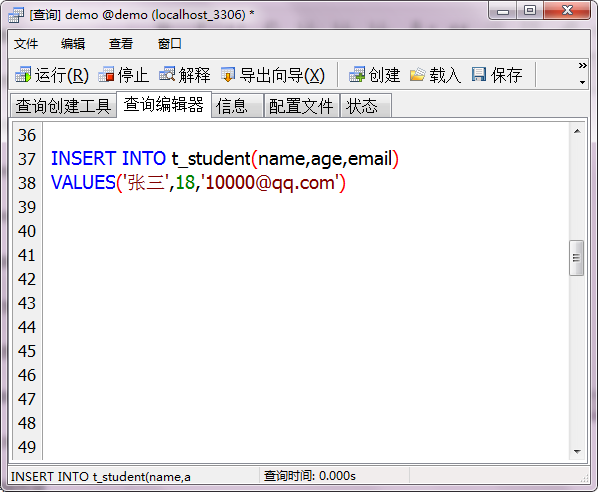Click line number 49 in the gutter

27,447
